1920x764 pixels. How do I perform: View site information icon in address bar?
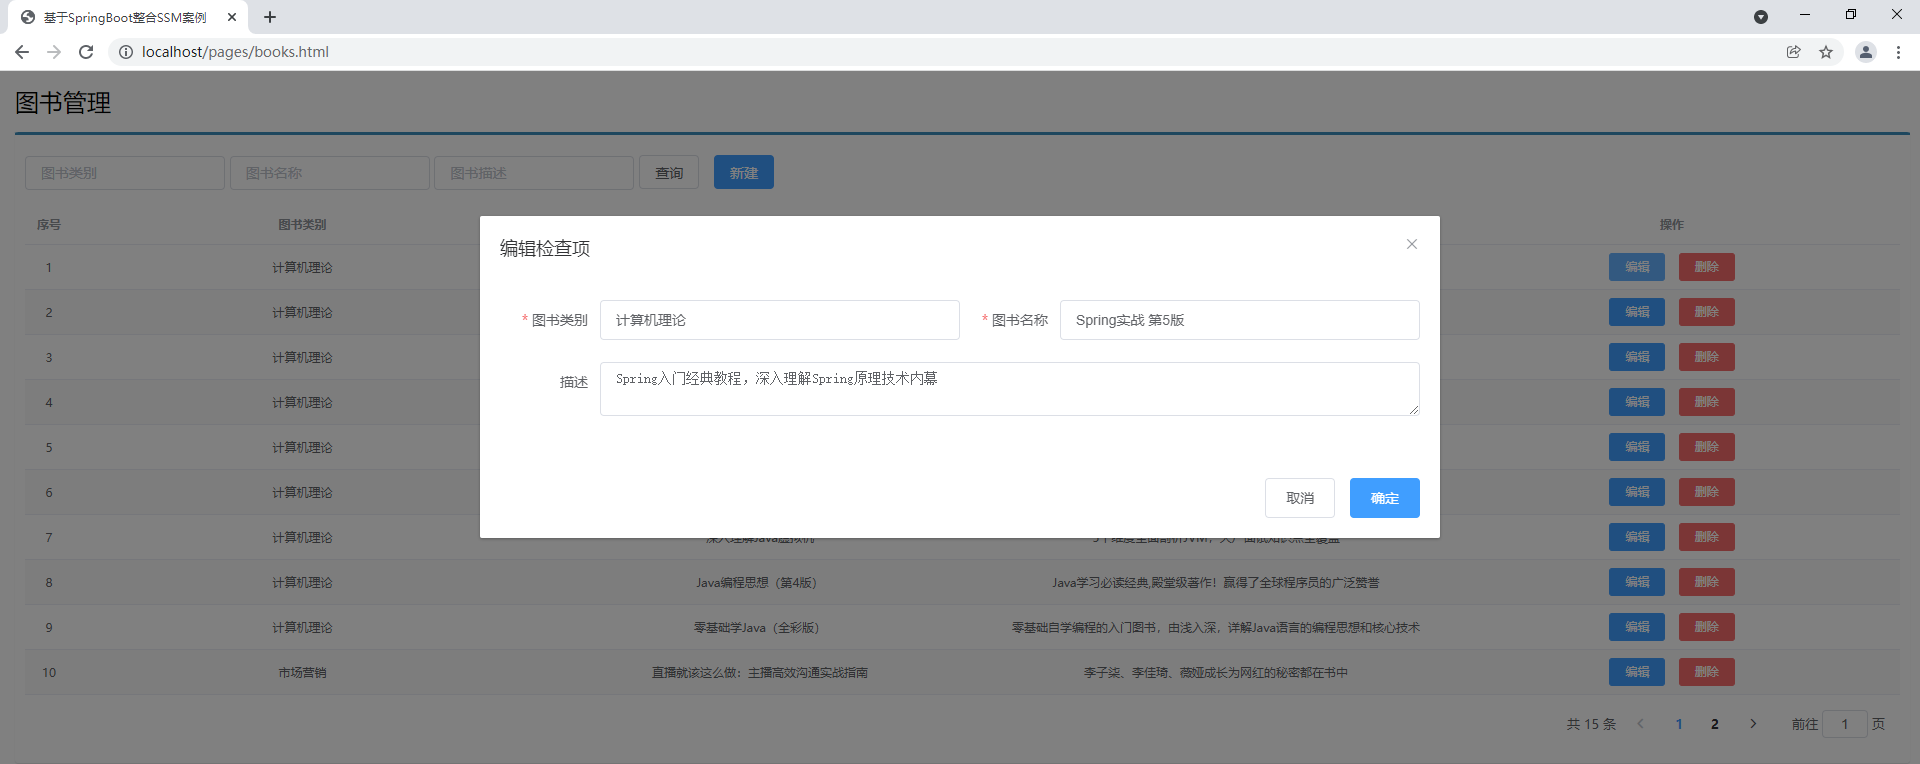click(x=126, y=52)
